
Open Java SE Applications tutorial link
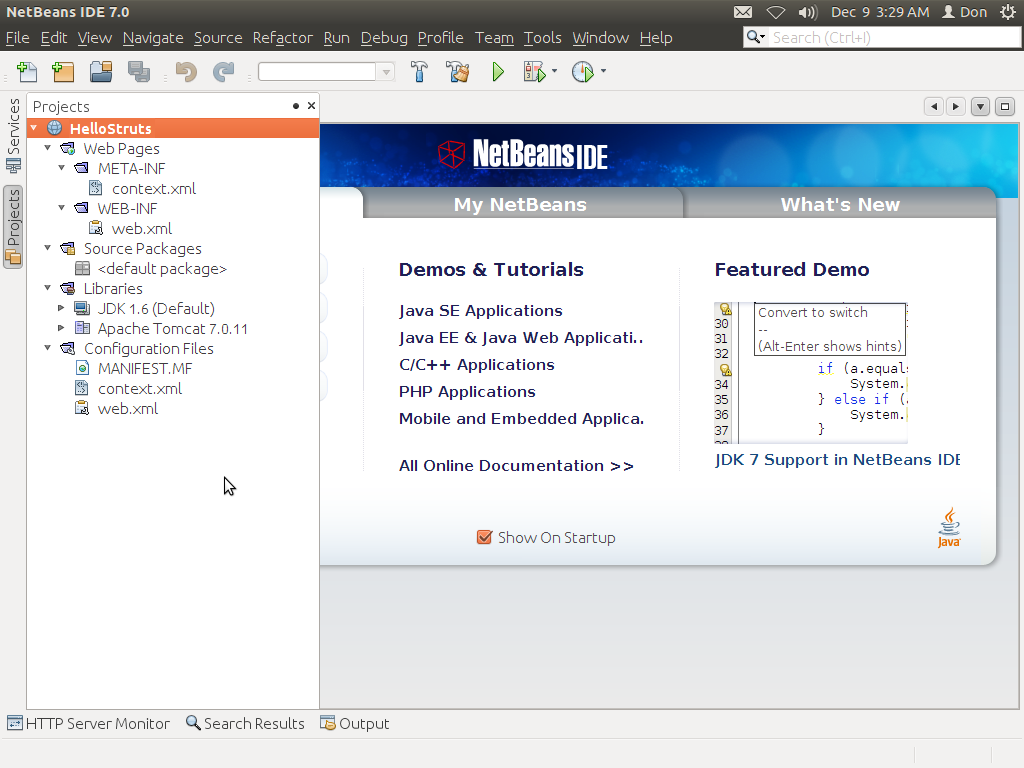tap(481, 311)
